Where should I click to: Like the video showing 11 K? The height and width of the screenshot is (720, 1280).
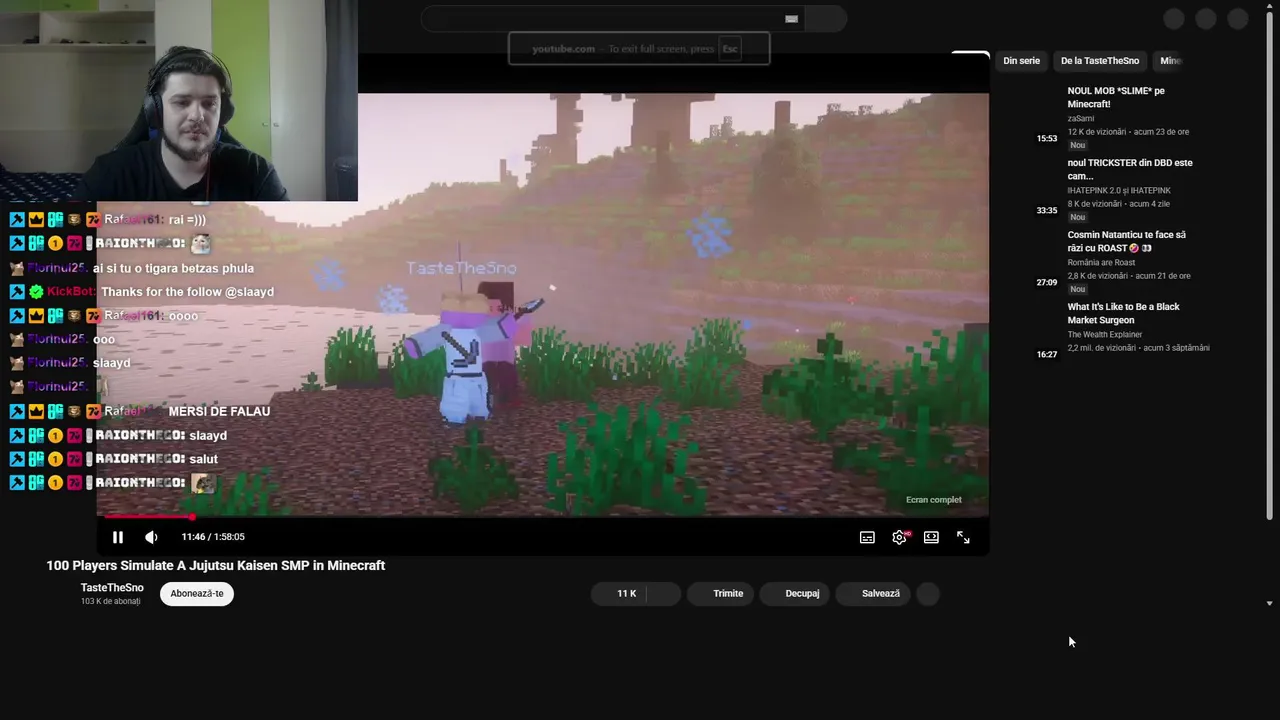point(619,593)
